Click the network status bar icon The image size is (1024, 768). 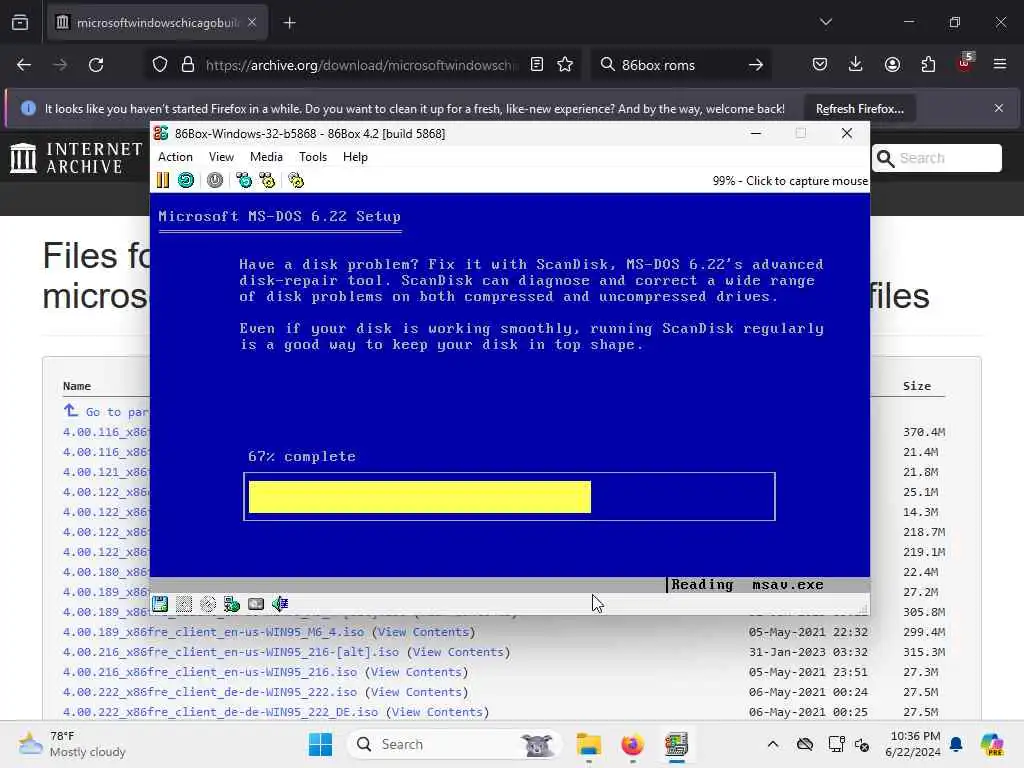[x=232, y=604]
